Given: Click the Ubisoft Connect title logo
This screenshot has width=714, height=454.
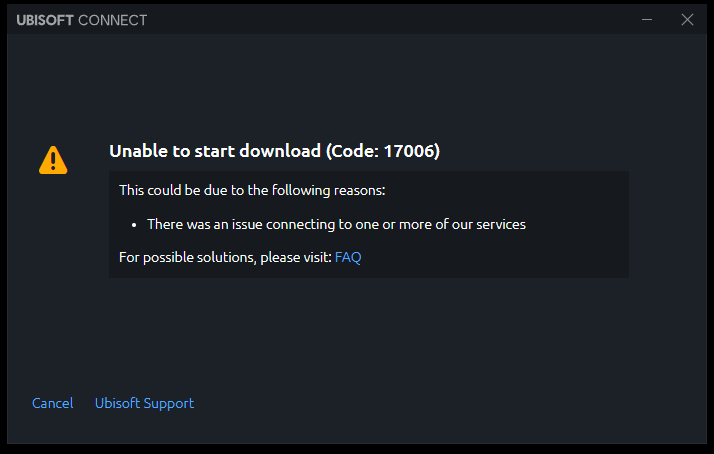Looking at the screenshot, I should pos(83,19).
